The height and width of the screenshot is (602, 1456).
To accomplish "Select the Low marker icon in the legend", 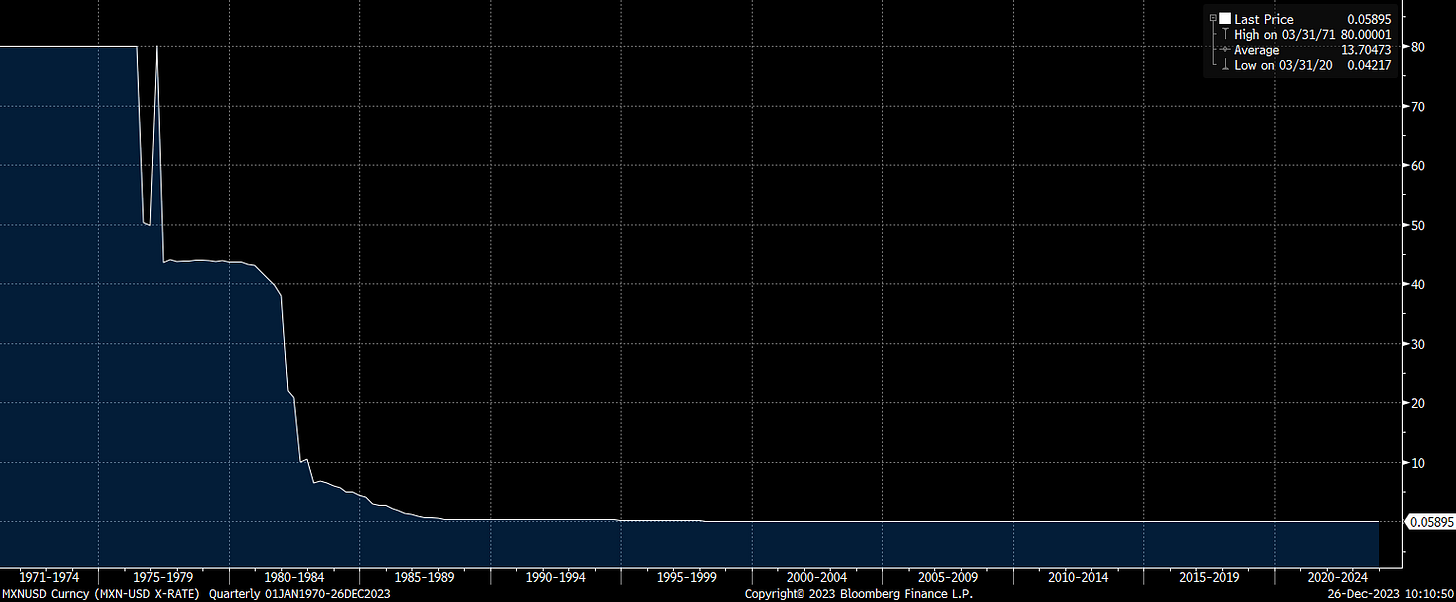I will 1224,64.
